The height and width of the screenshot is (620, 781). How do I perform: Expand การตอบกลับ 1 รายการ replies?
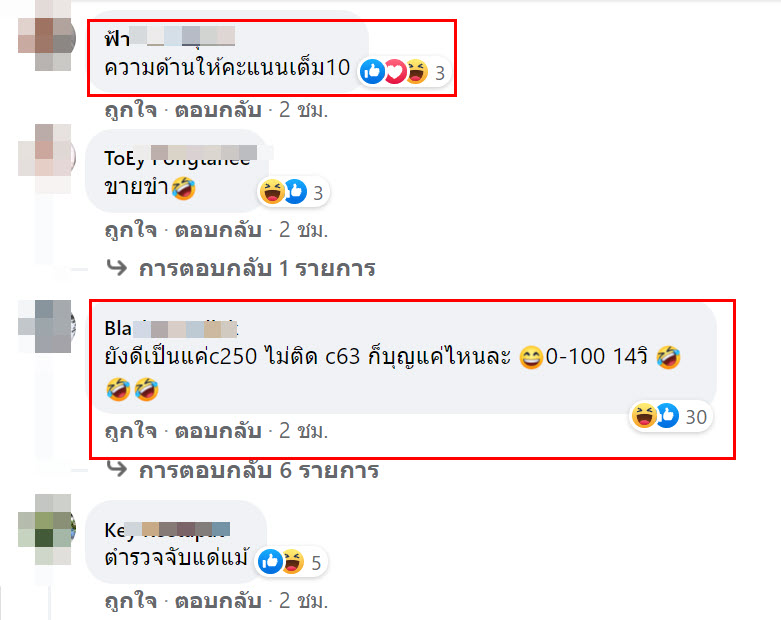click(257, 268)
